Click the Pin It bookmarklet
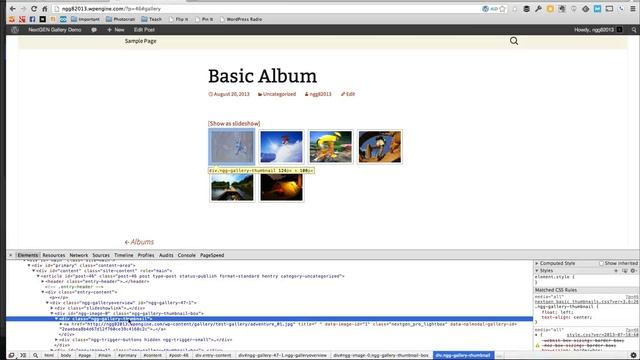The width and height of the screenshot is (640, 360). tap(204, 19)
